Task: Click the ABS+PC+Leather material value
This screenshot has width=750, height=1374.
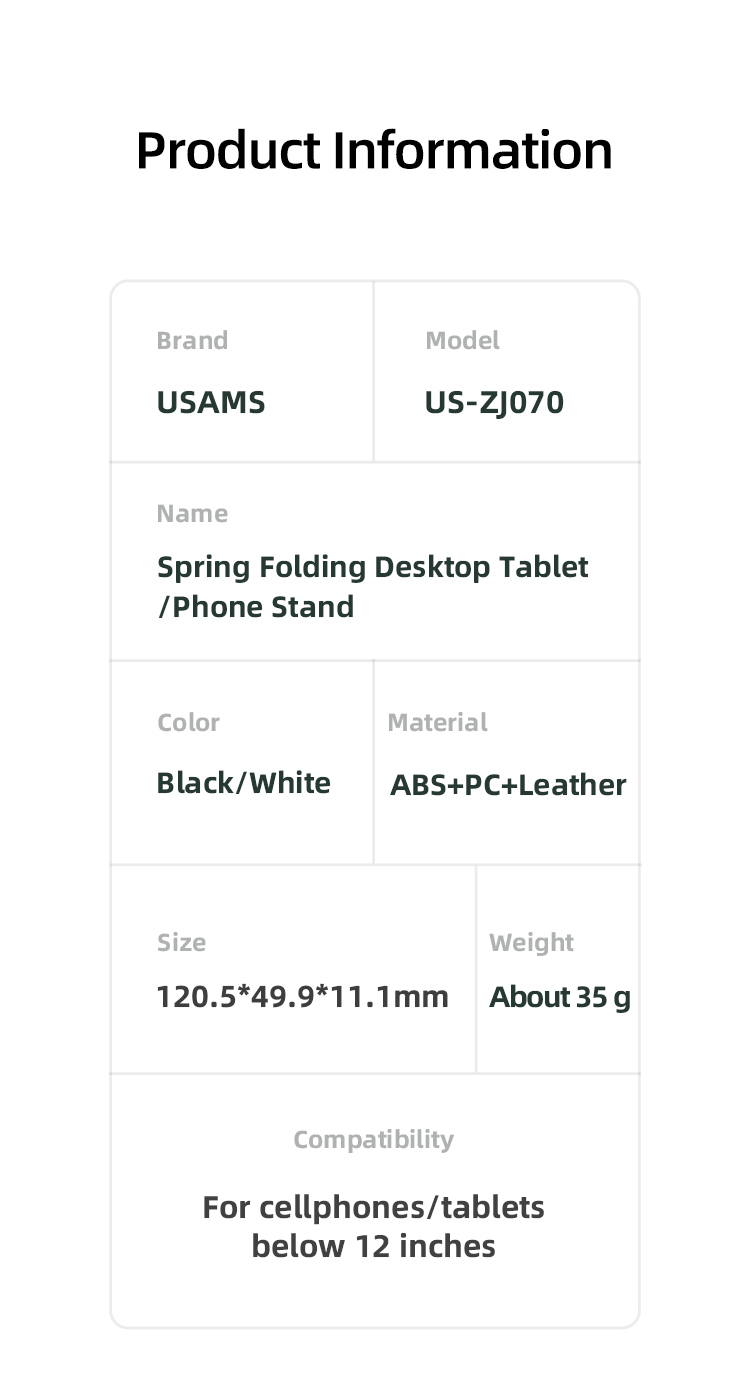Action: (x=508, y=785)
